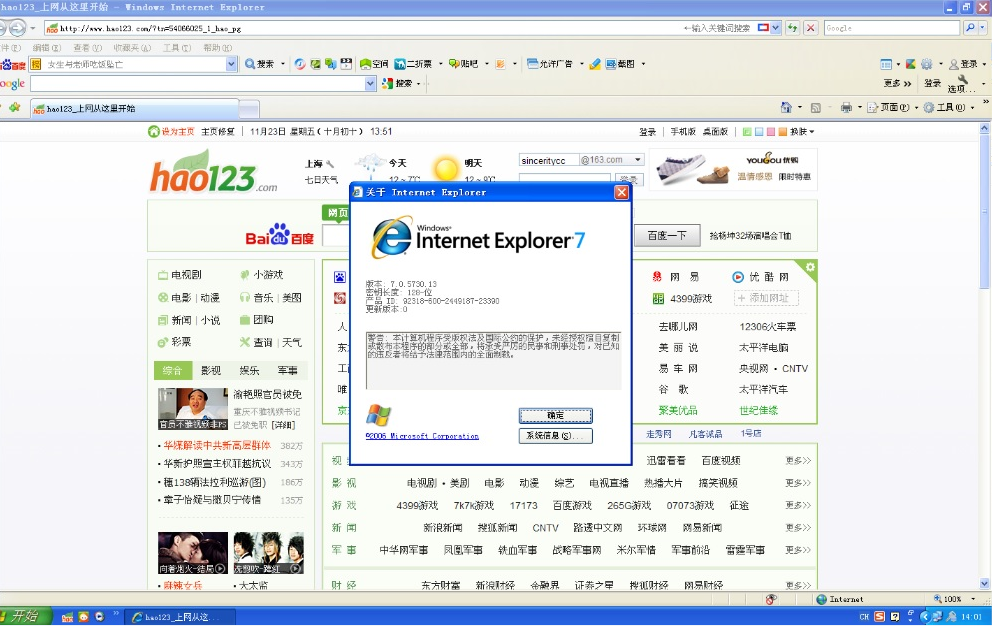The width and height of the screenshot is (992, 626).
Task: Select the orange skin color swatch
Action: 783,132
